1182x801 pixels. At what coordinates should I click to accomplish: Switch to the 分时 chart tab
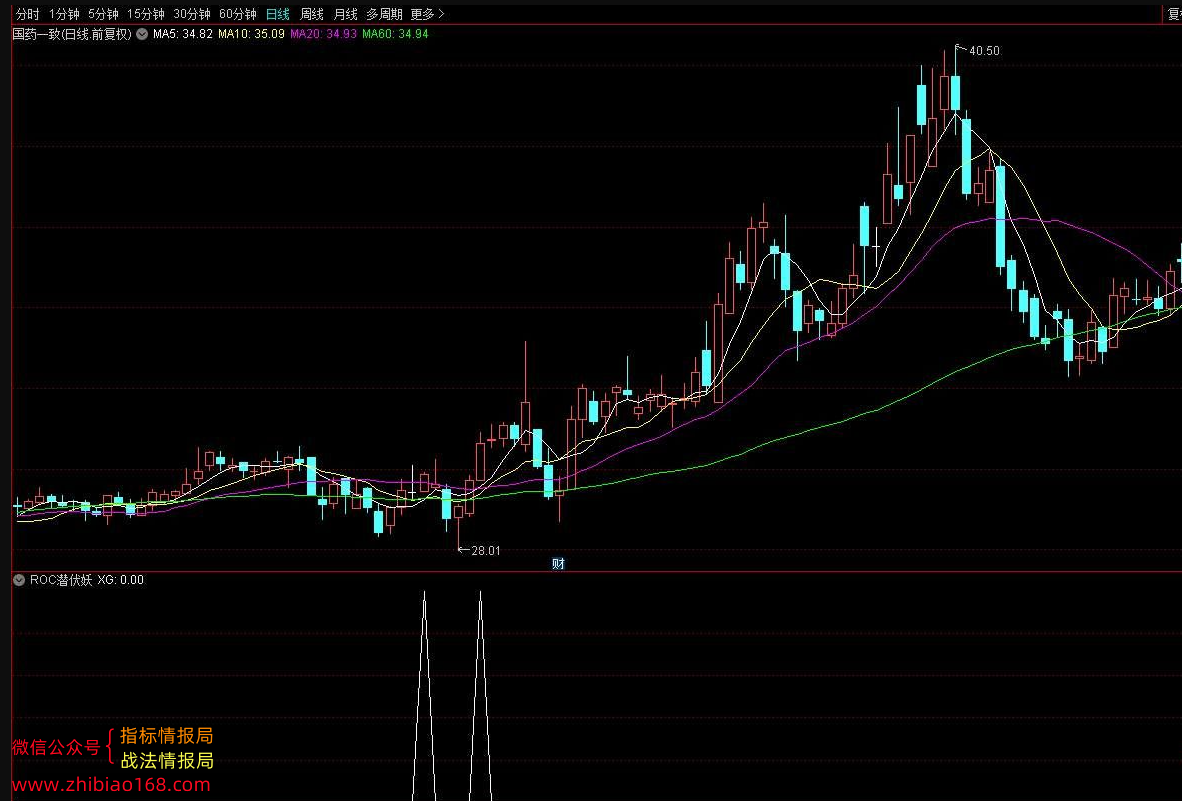pos(27,14)
